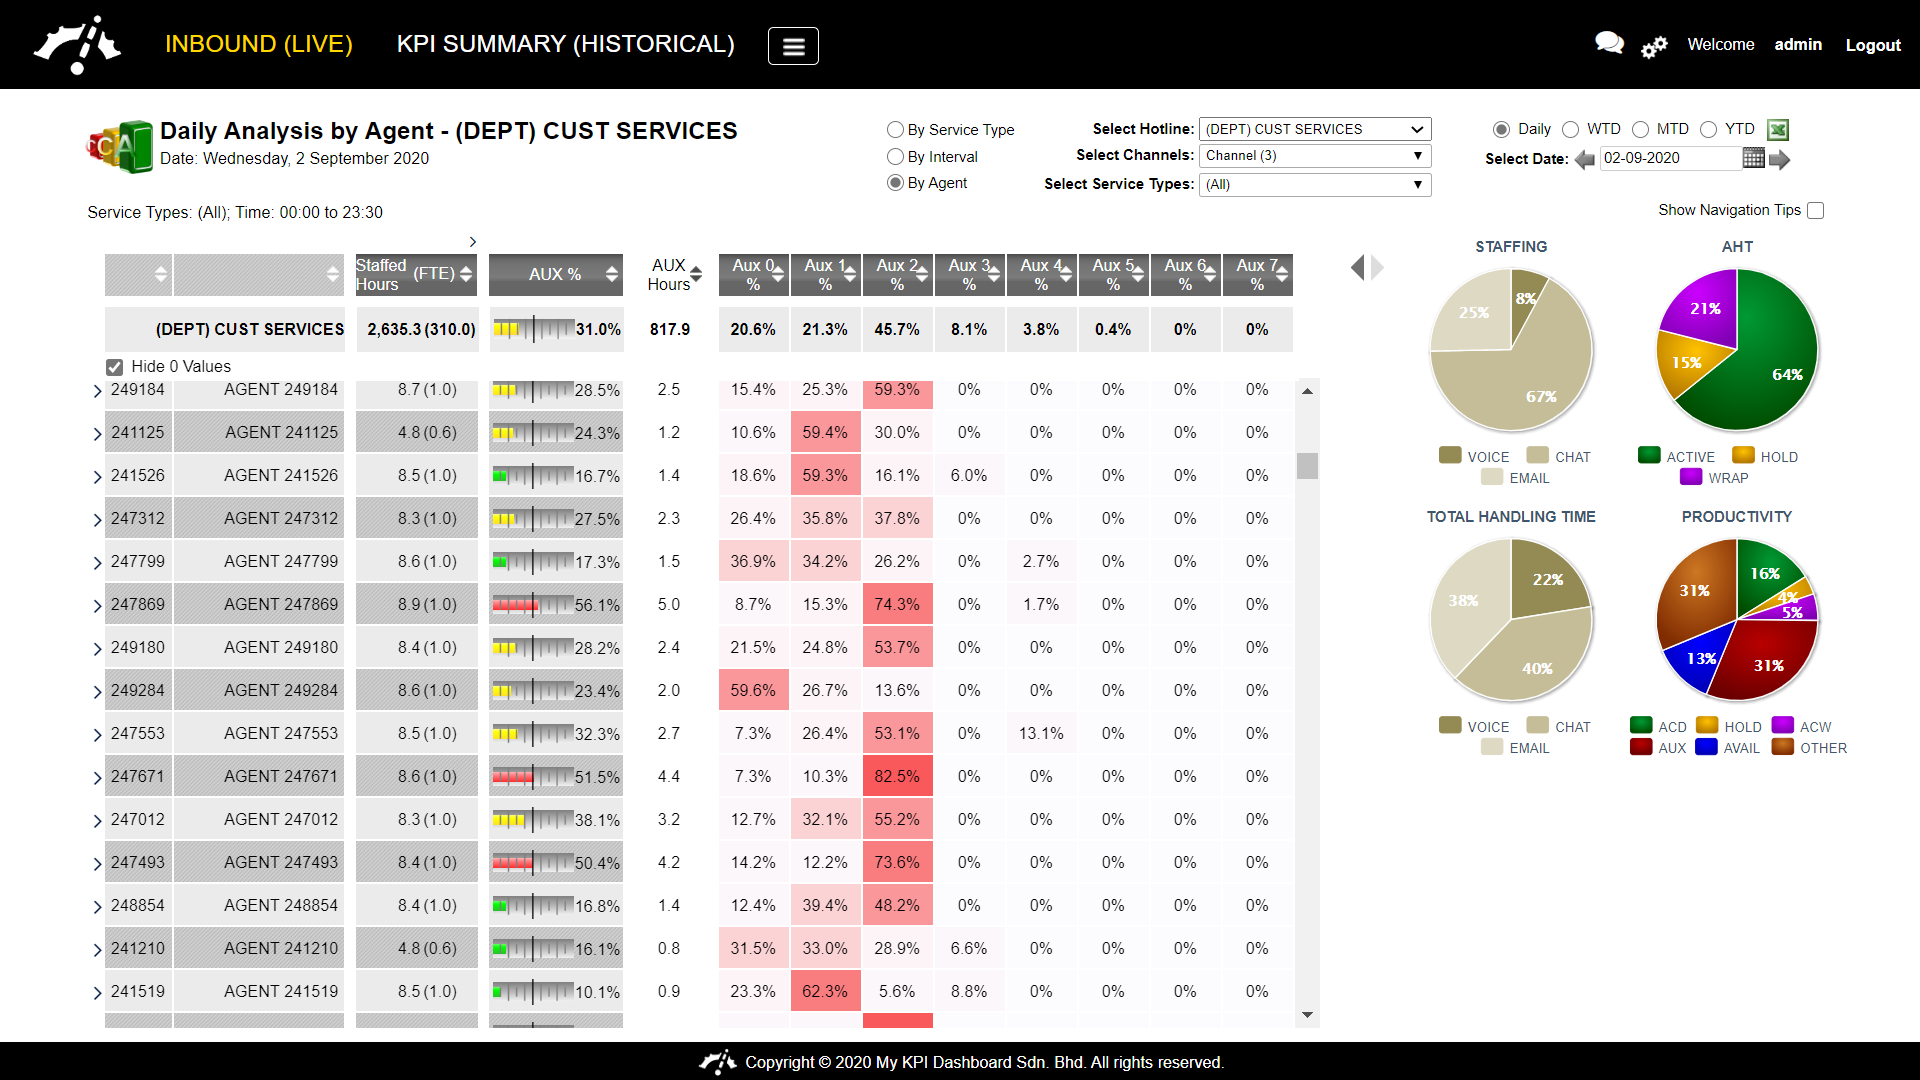1920x1080 pixels.
Task: Expand columns chevron above Staffed Hours
Action: (473, 242)
